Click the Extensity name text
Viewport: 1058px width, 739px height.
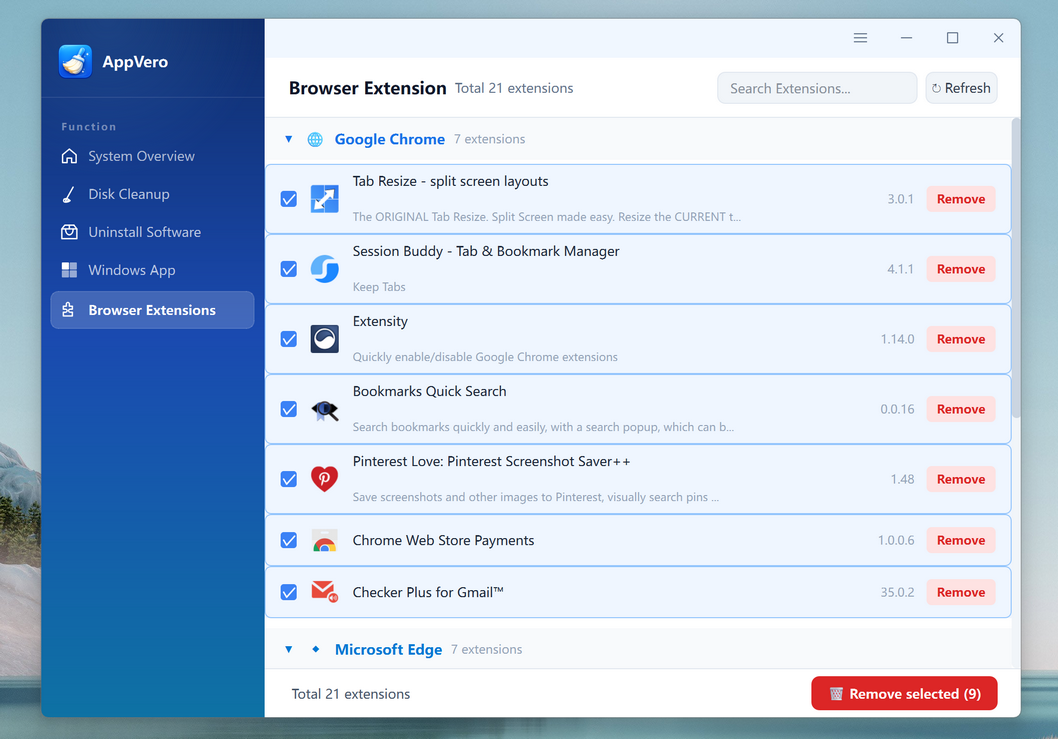pos(380,321)
